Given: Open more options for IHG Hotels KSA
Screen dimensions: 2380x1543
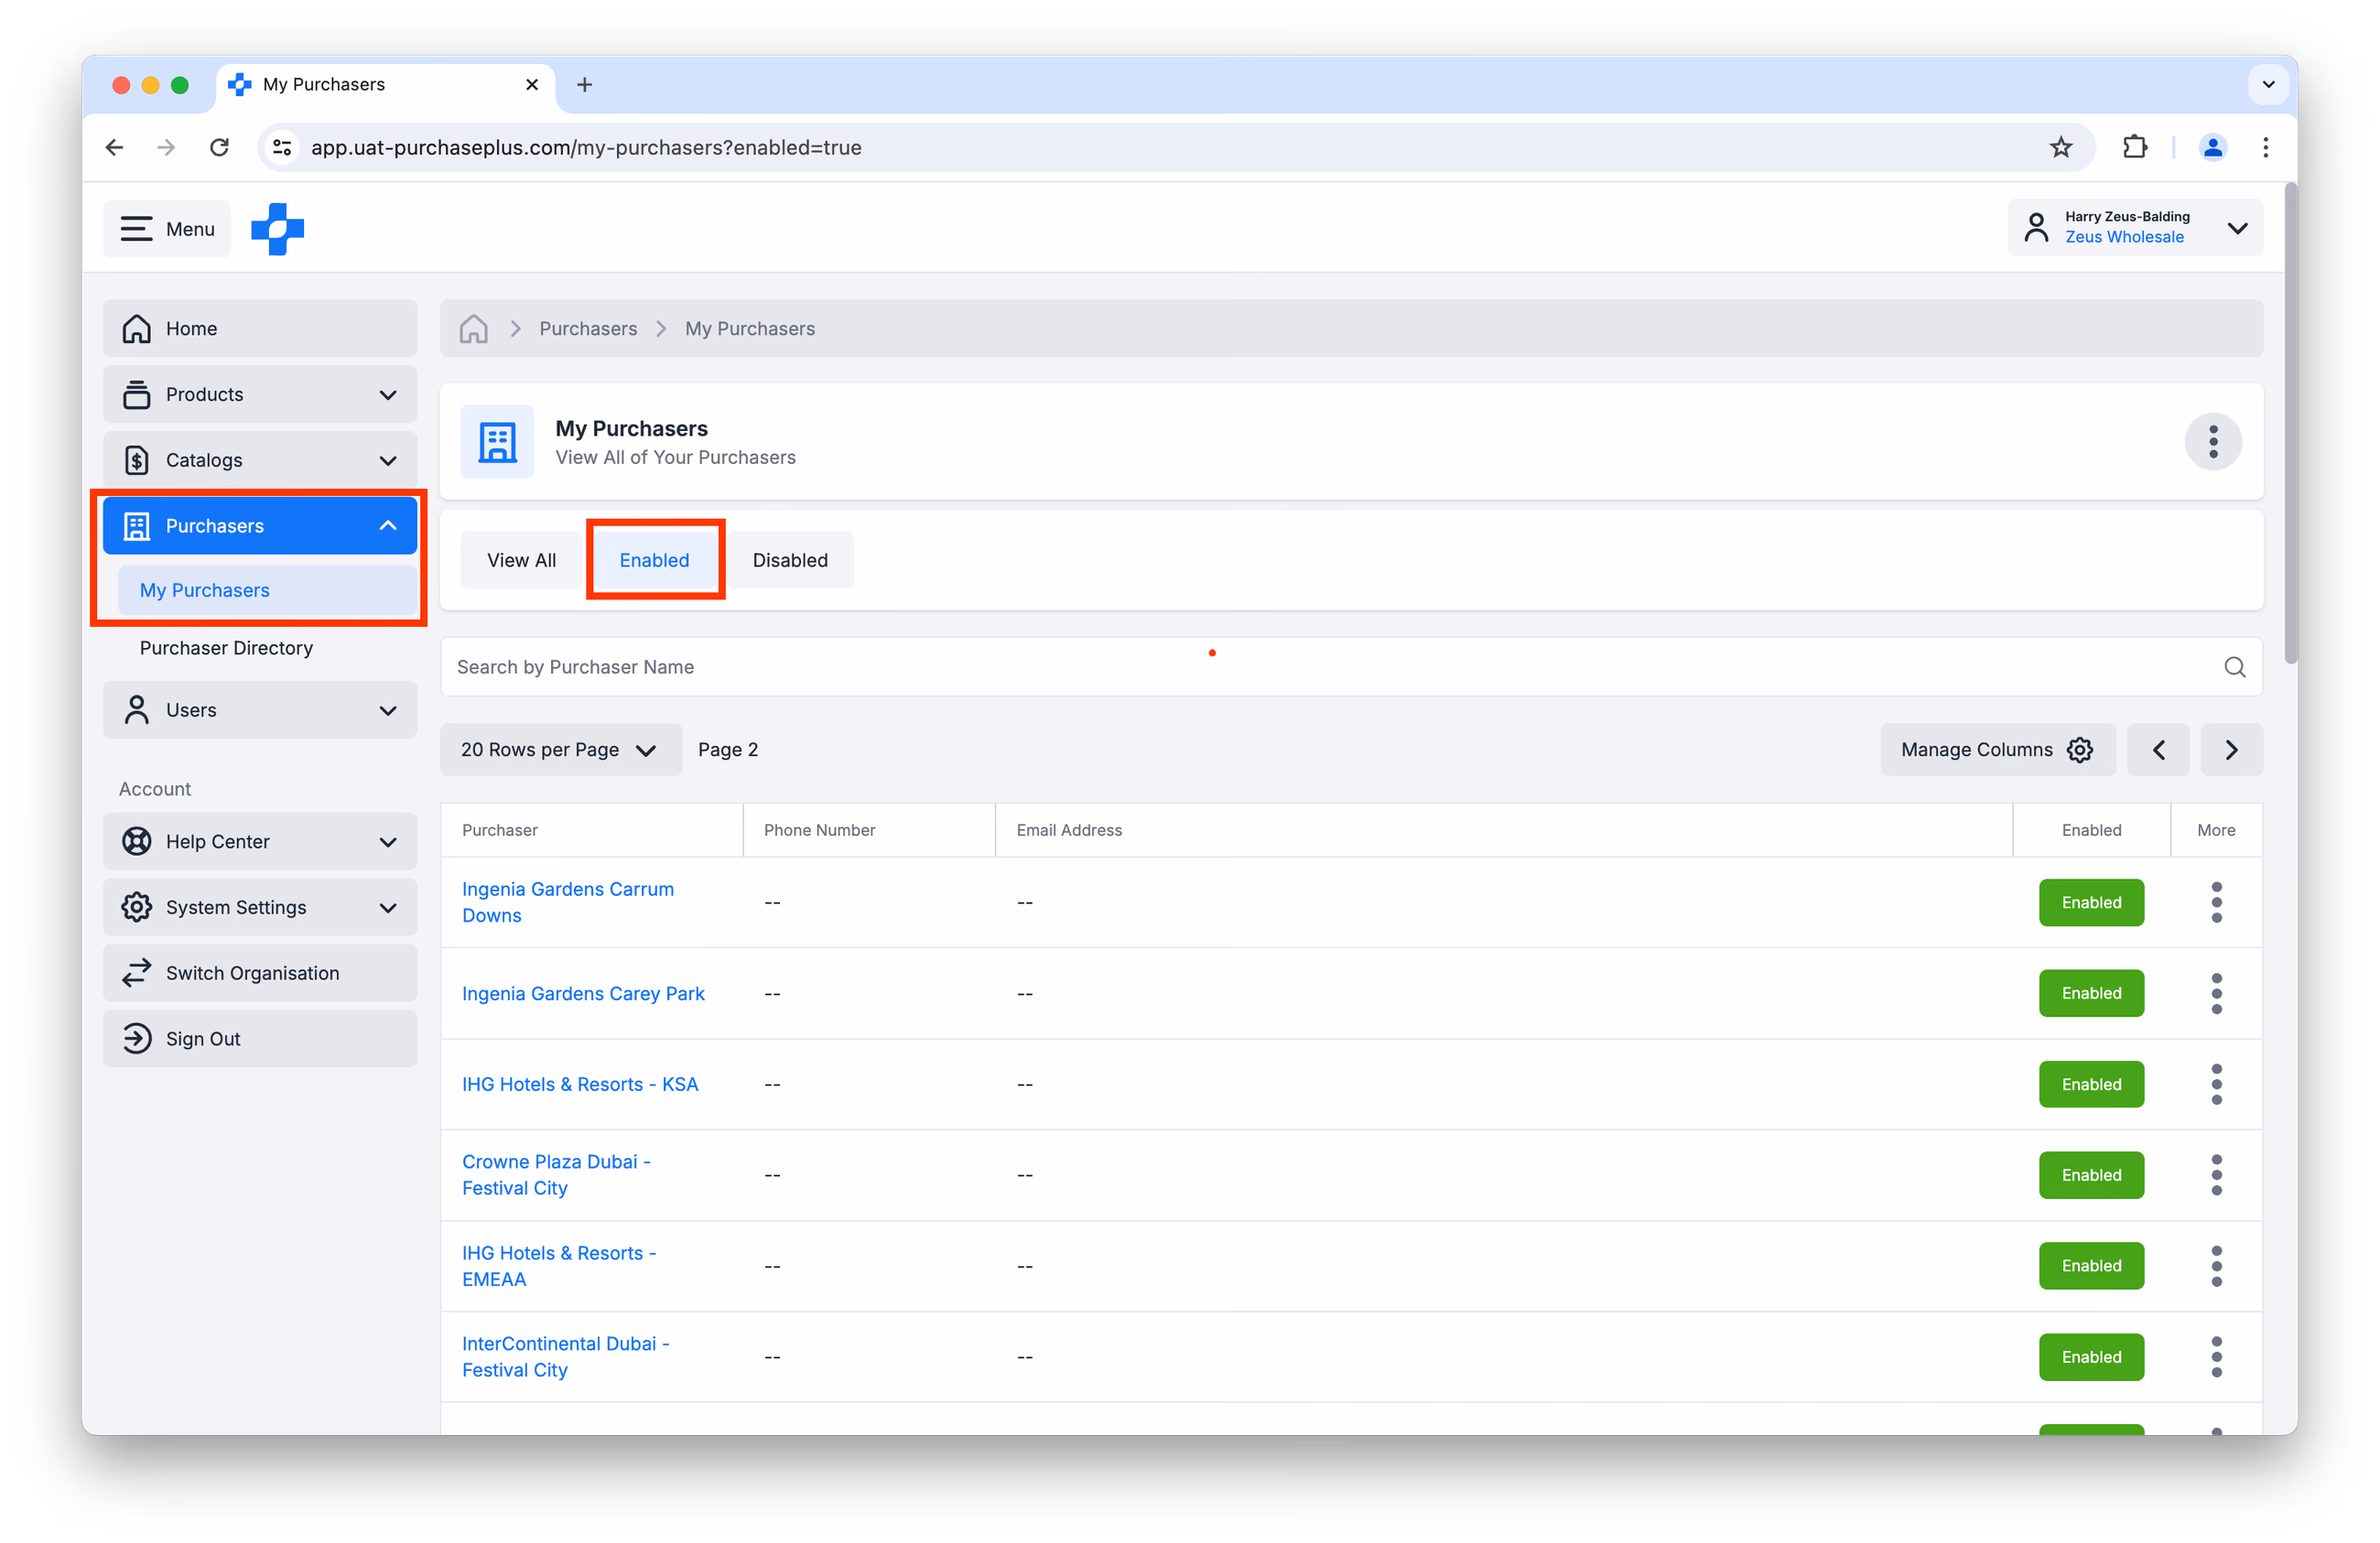Looking at the screenshot, I should click(2216, 1085).
